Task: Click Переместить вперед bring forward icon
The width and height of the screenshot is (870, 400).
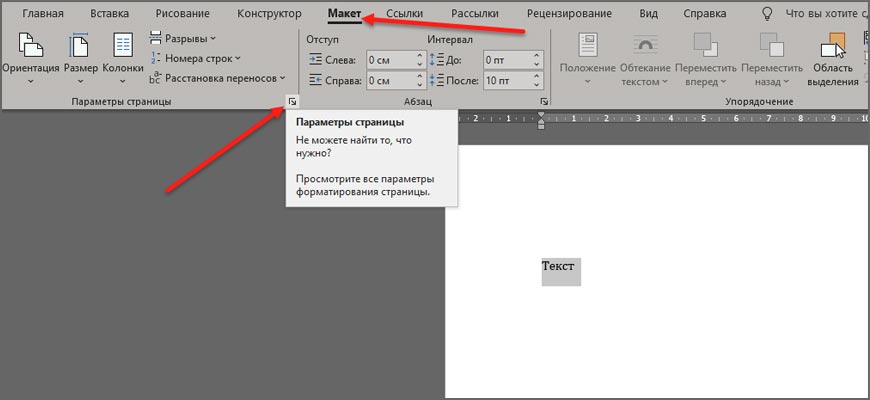Action: [708, 47]
